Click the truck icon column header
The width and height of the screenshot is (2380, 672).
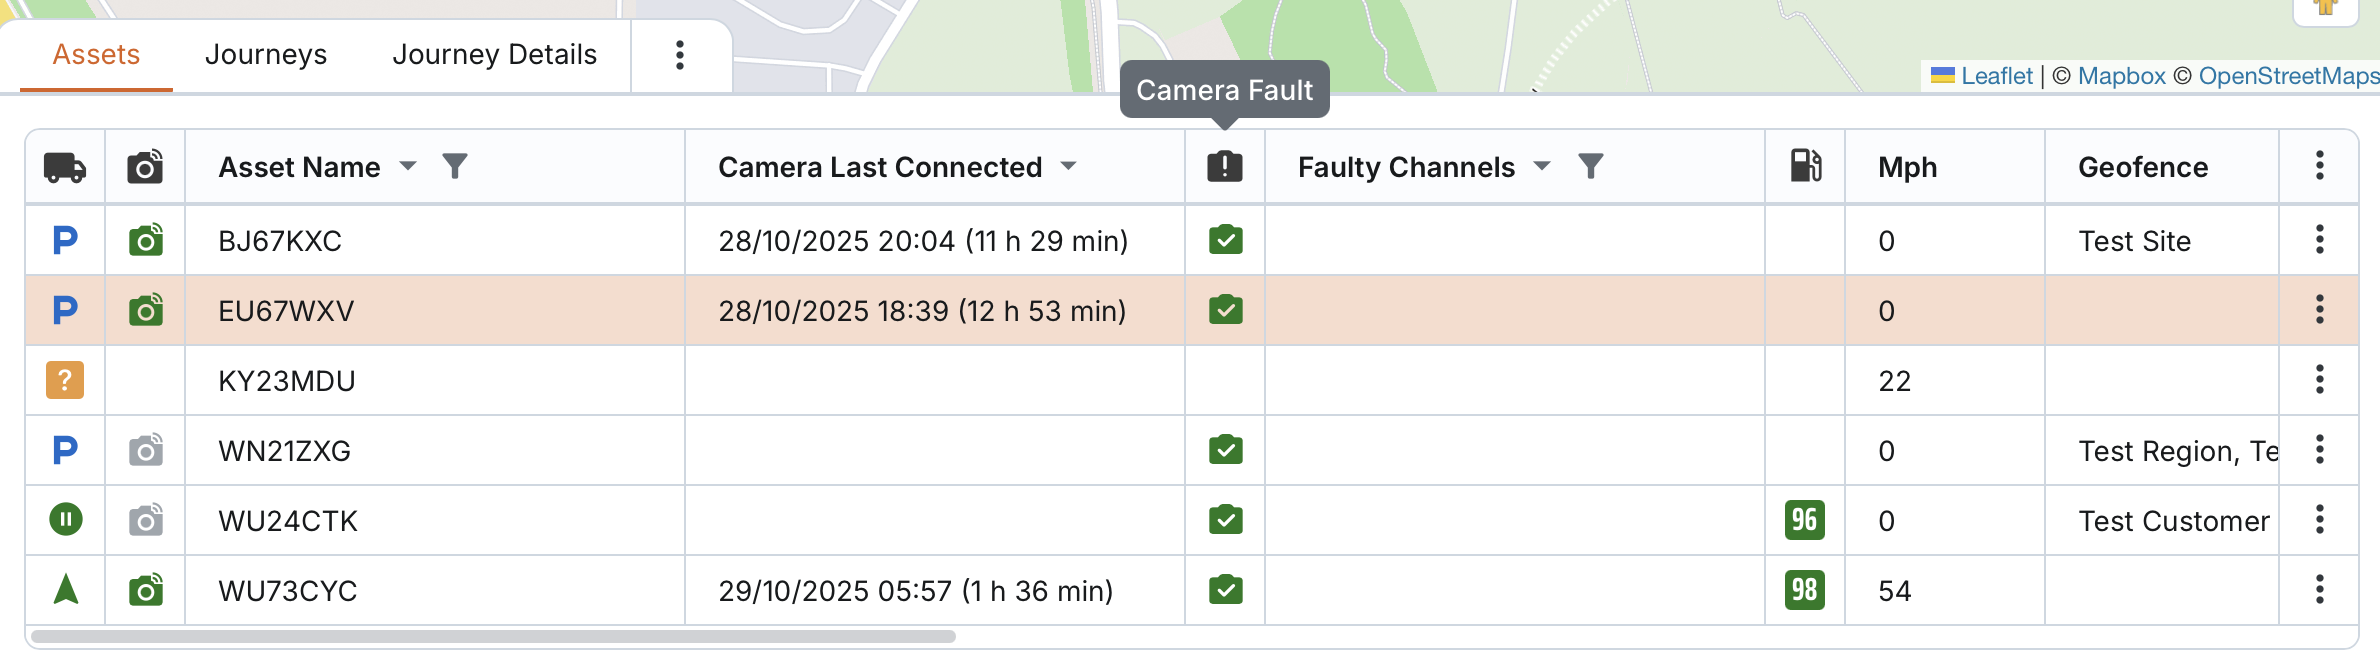(65, 167)
